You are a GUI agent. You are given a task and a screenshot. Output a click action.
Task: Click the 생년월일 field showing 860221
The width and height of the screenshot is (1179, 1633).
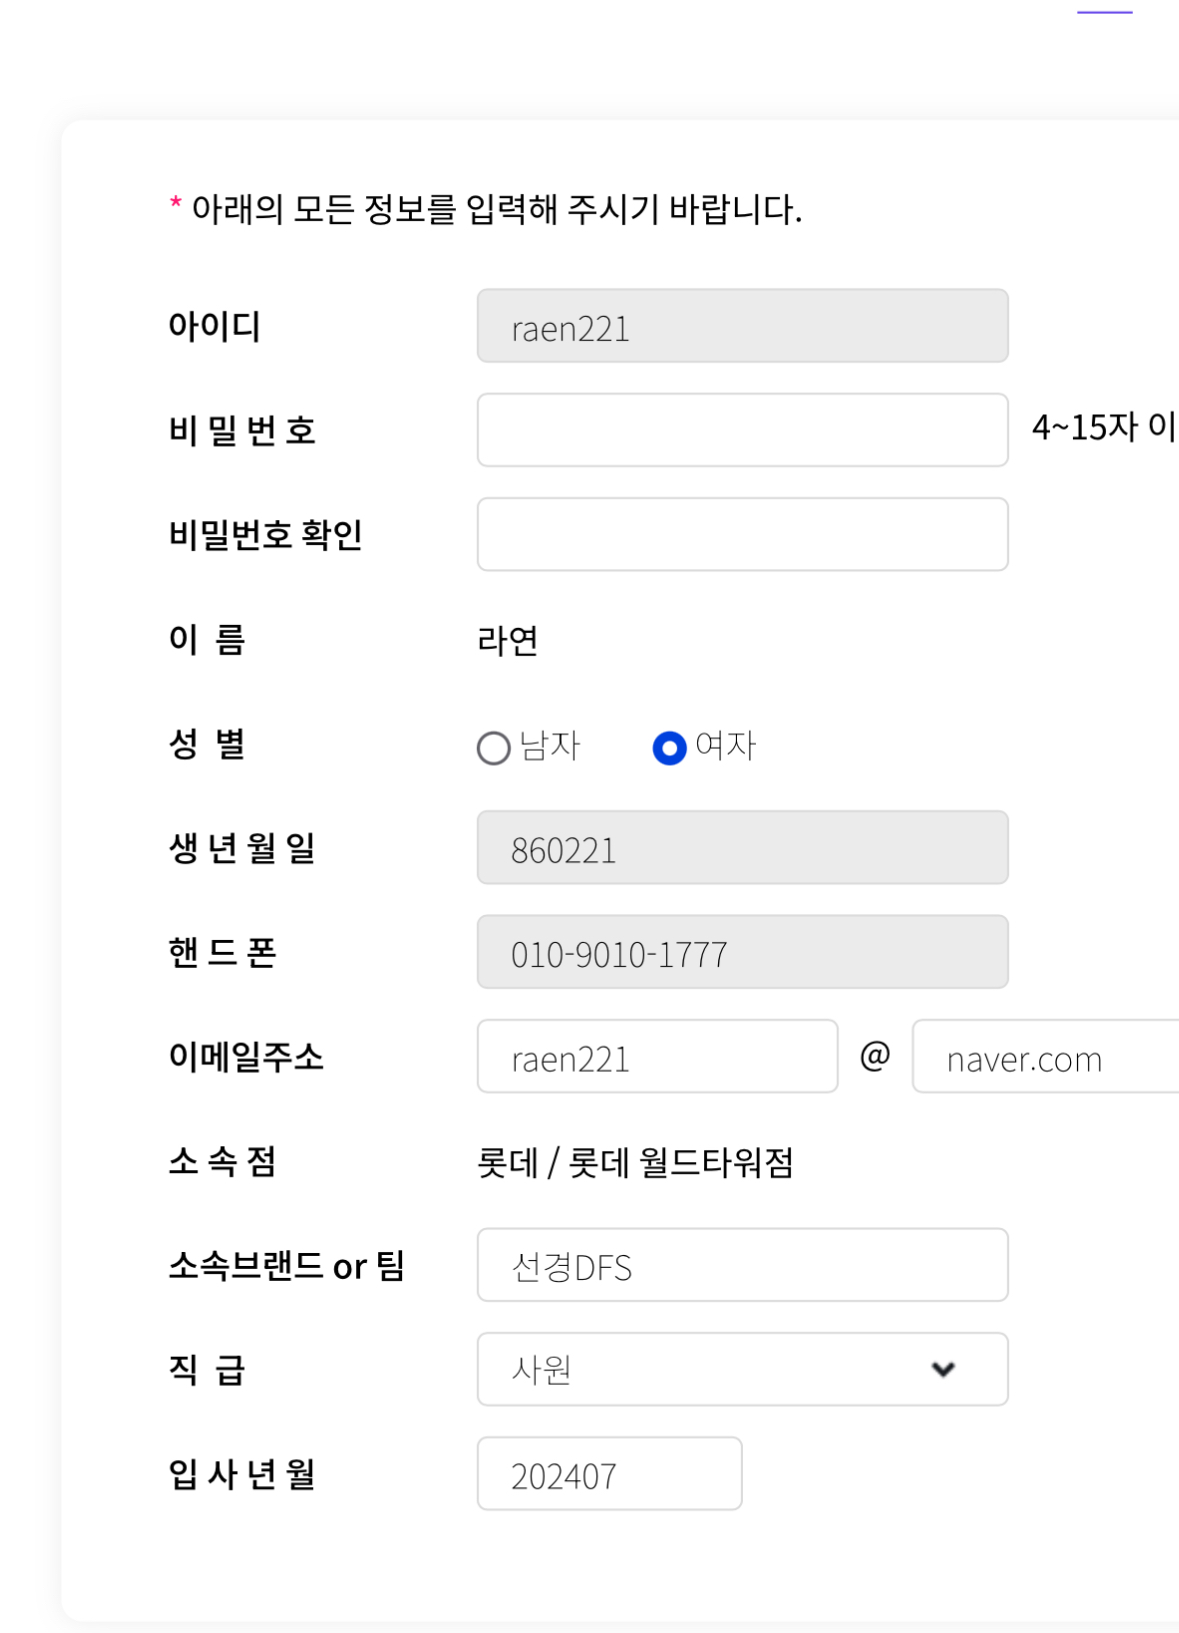(742, 848)
